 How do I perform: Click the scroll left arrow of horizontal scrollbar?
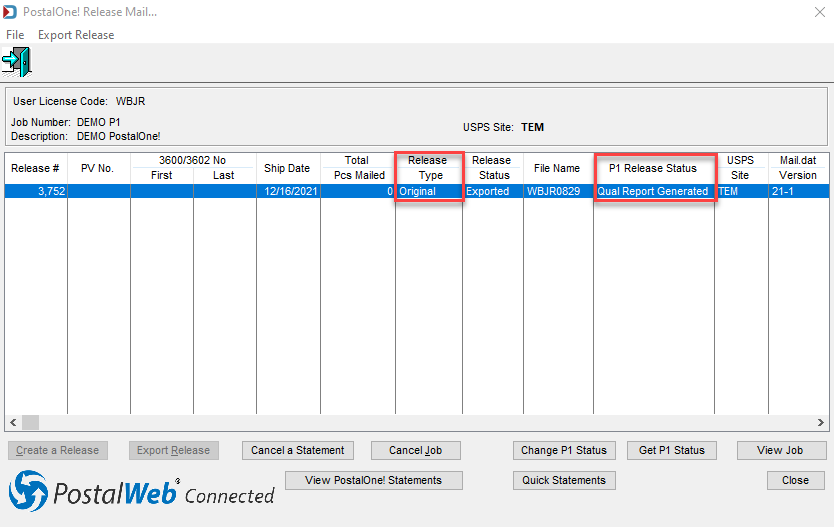point(13,422)
